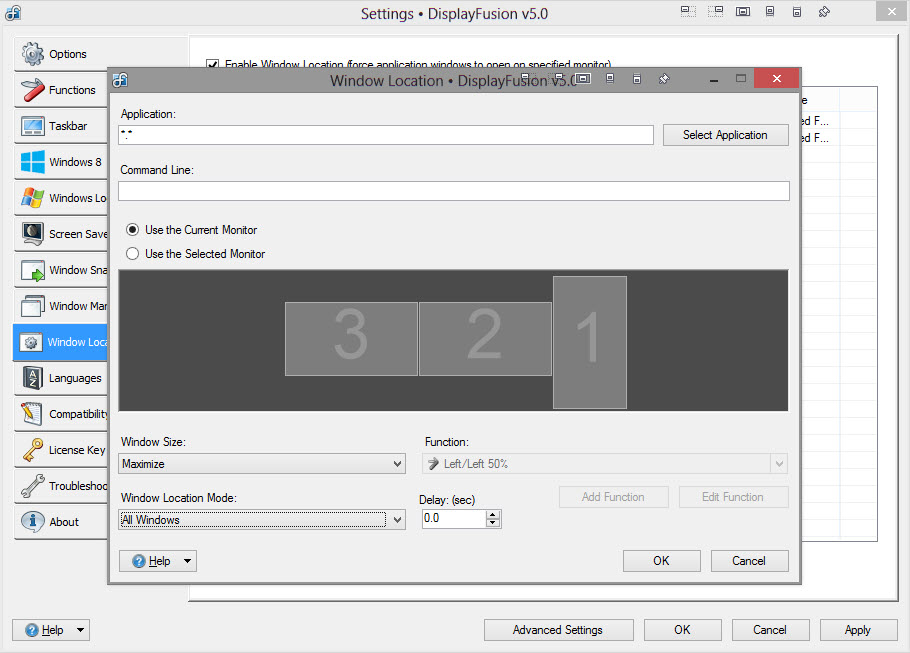Click the pin icon in Settings title bar
This screenshot has height=653, width=910.
824,13
